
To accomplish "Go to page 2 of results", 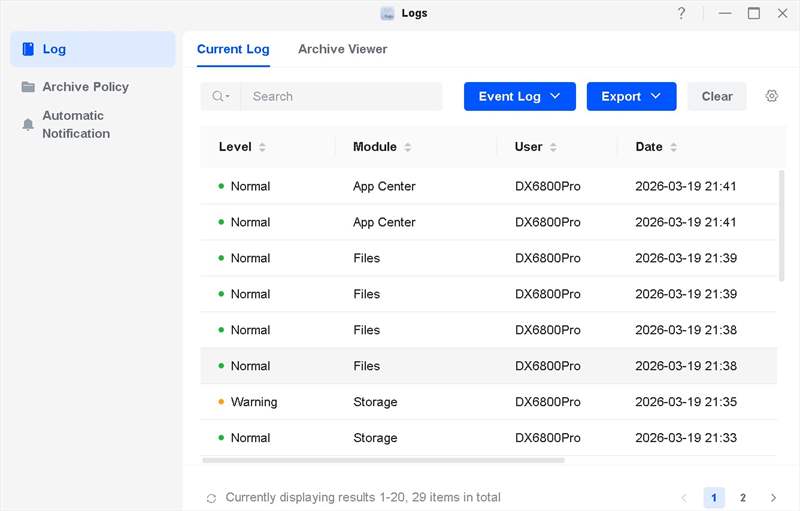I will (x=743, y=497).
